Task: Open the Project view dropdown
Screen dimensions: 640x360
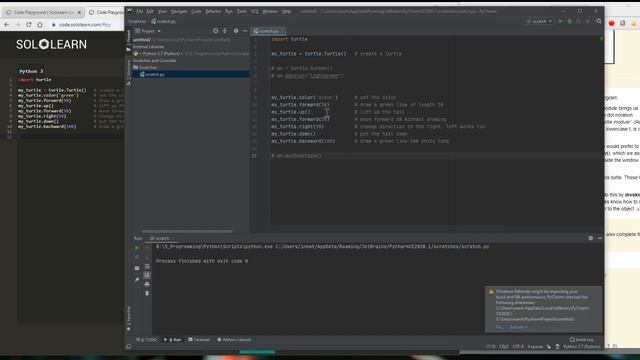Action: (x=148, y=31)
